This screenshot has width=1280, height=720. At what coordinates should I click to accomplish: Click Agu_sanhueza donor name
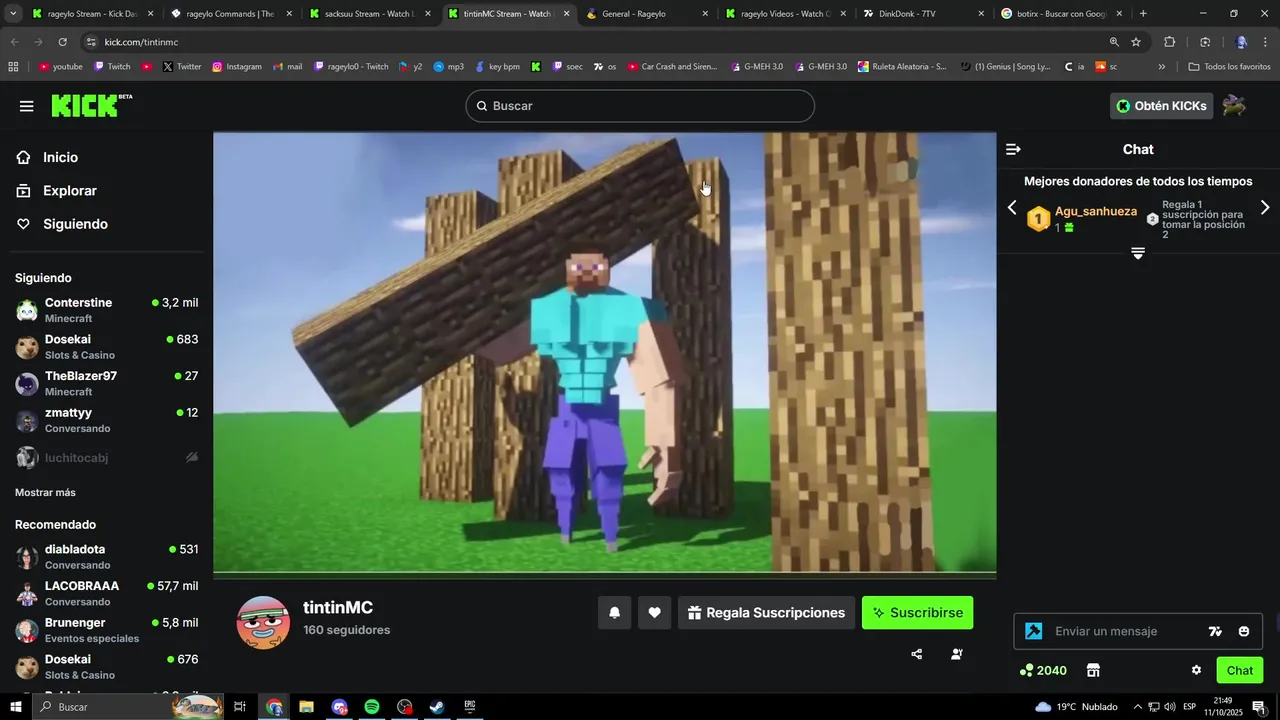pos(1096,211)
